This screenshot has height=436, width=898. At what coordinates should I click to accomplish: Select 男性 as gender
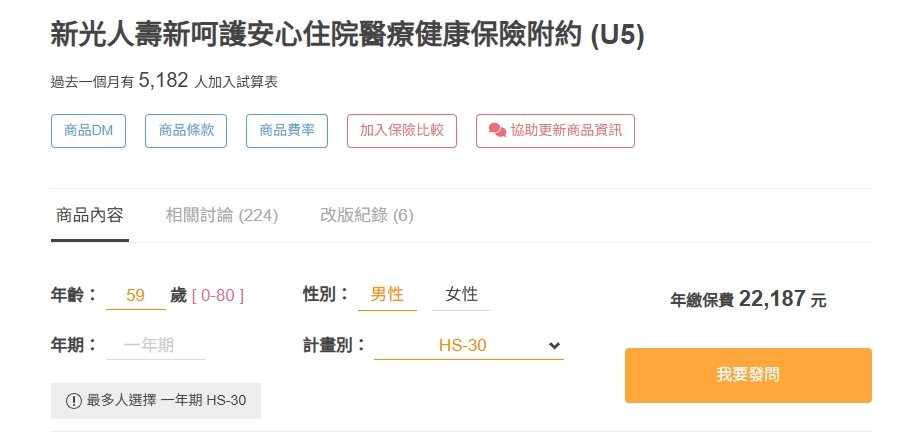pyautogui.click(x=387, y=294)
